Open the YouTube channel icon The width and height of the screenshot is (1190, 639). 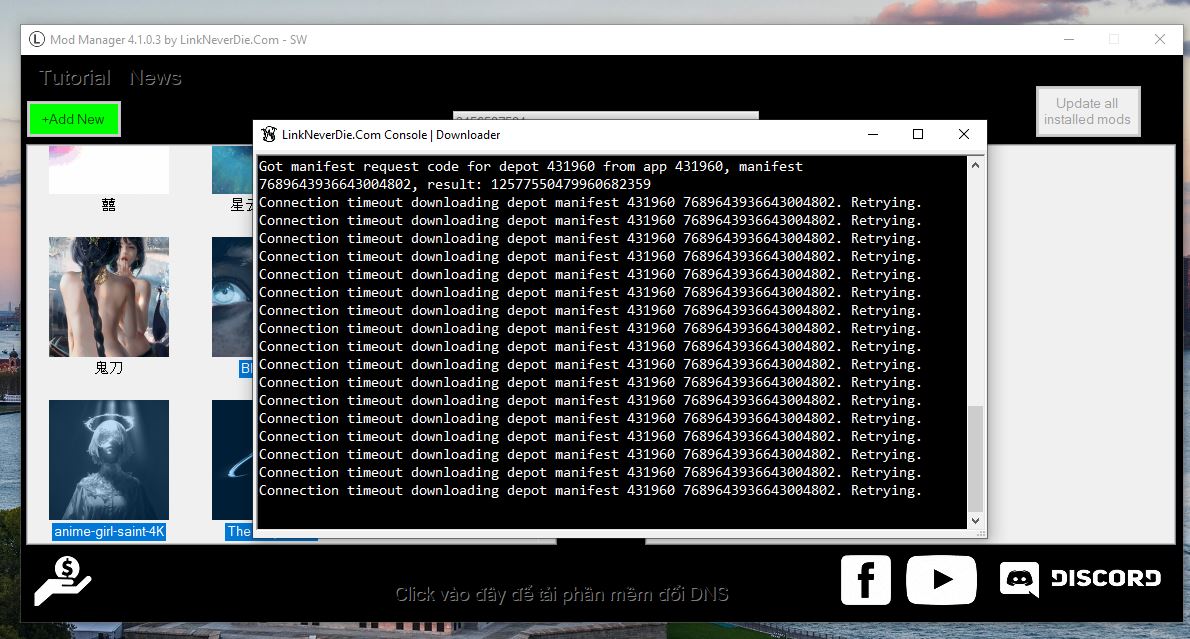941,580
